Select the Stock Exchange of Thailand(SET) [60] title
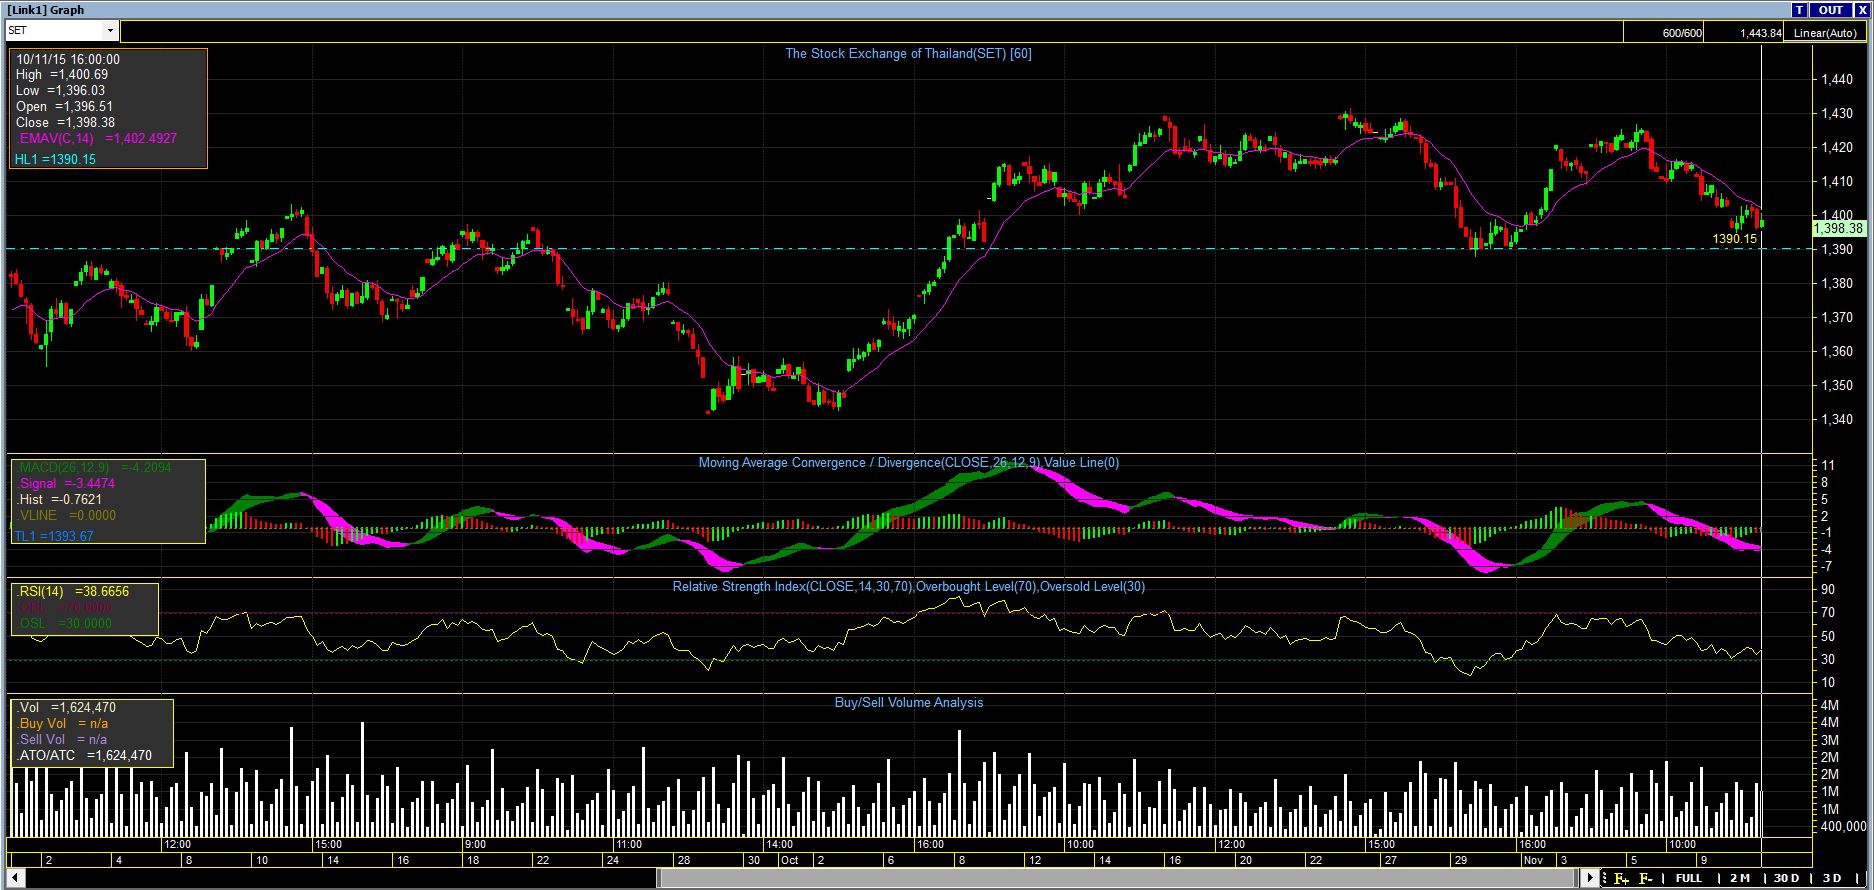 click(x=908, y=54)
